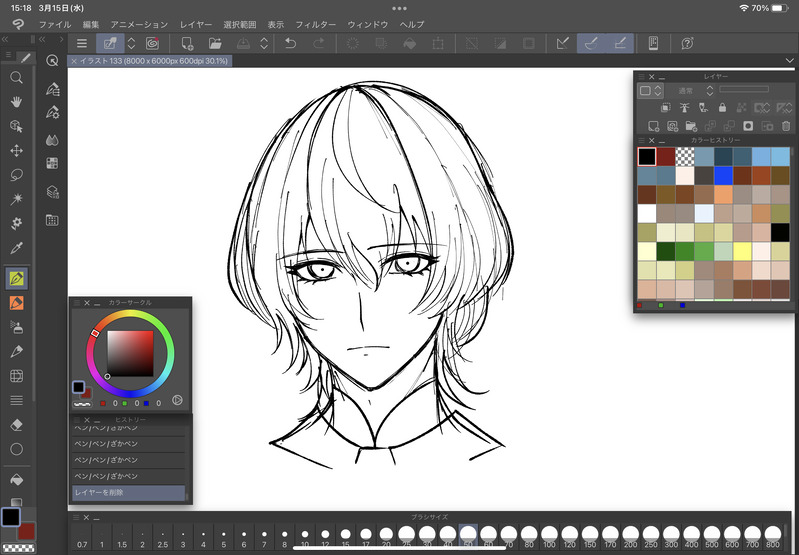
Task: Choose brush size 0.7
Action: coord(82,537)
